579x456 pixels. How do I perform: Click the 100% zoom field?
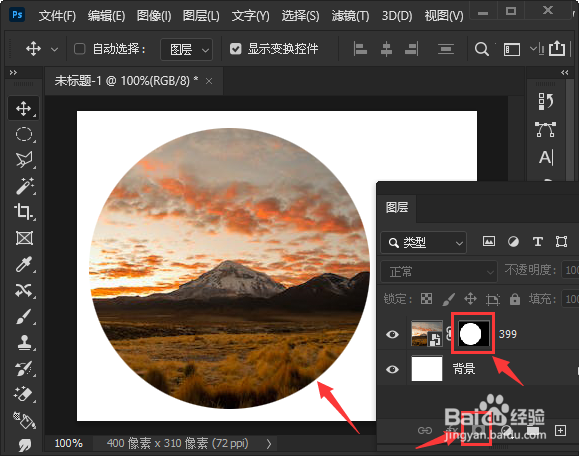point(68,443)
